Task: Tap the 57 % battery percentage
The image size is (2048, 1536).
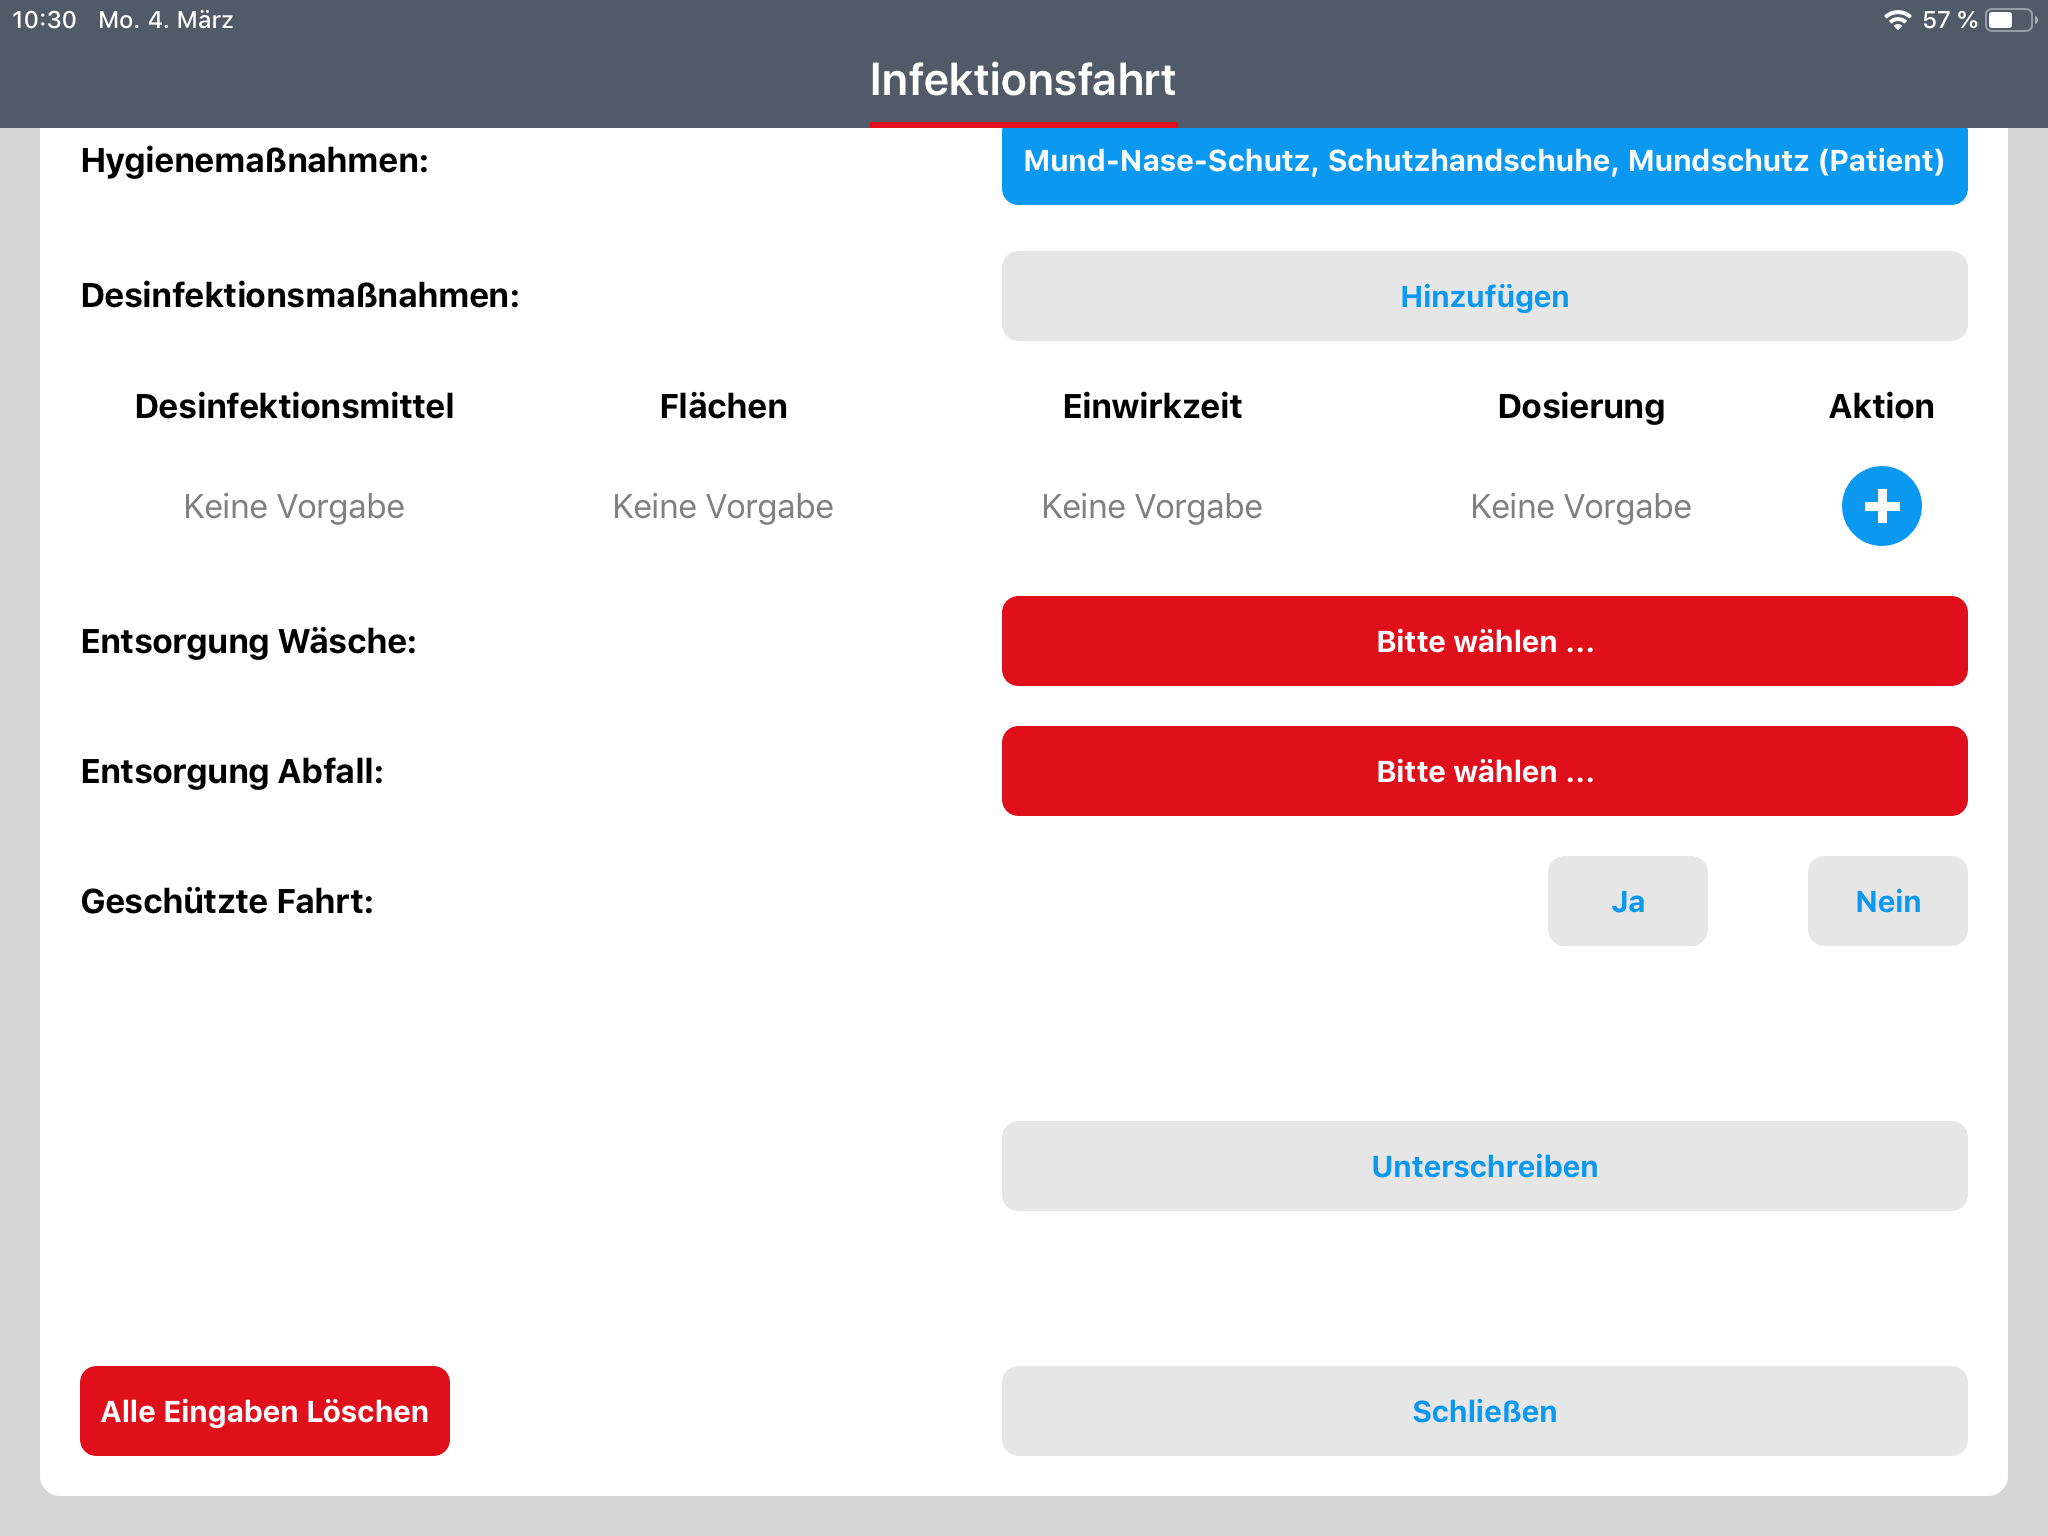Action: [1949, 20]
